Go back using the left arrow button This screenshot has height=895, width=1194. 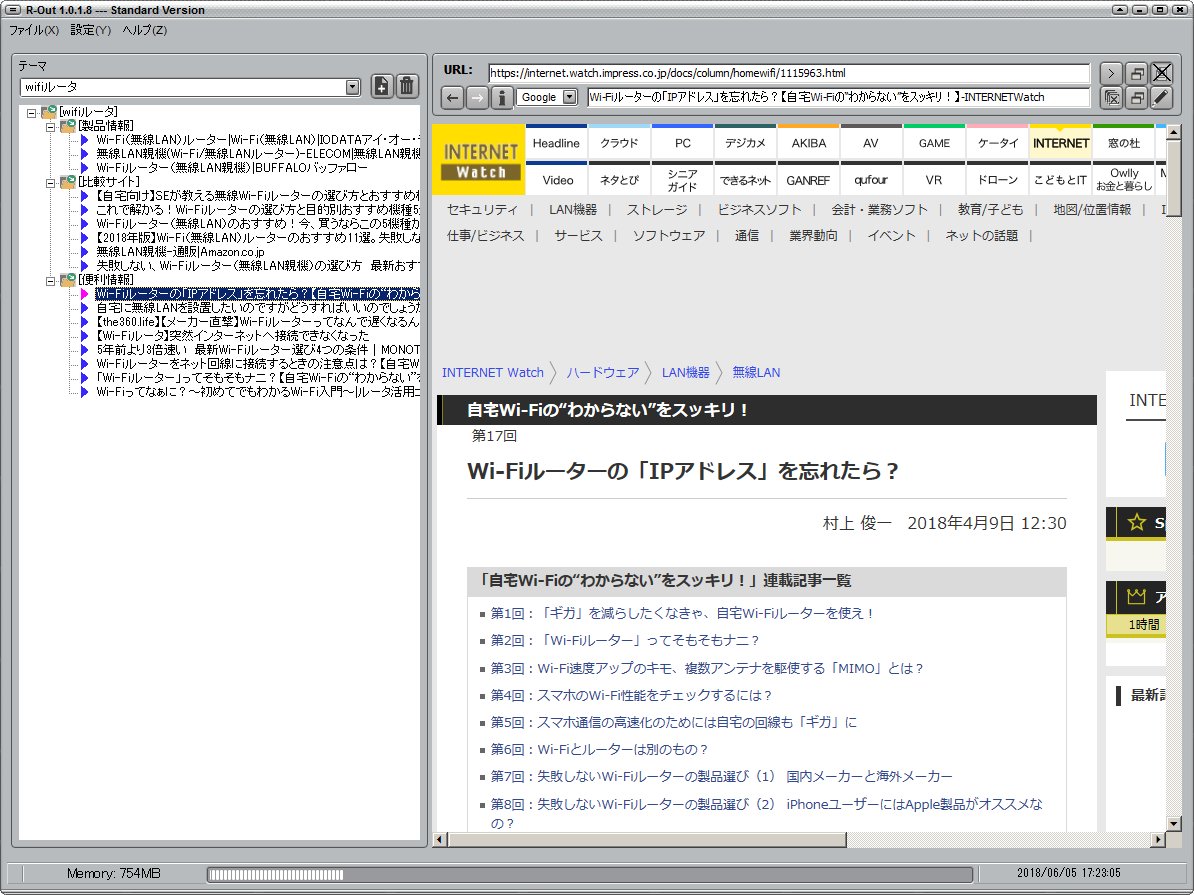coord(452,97)
